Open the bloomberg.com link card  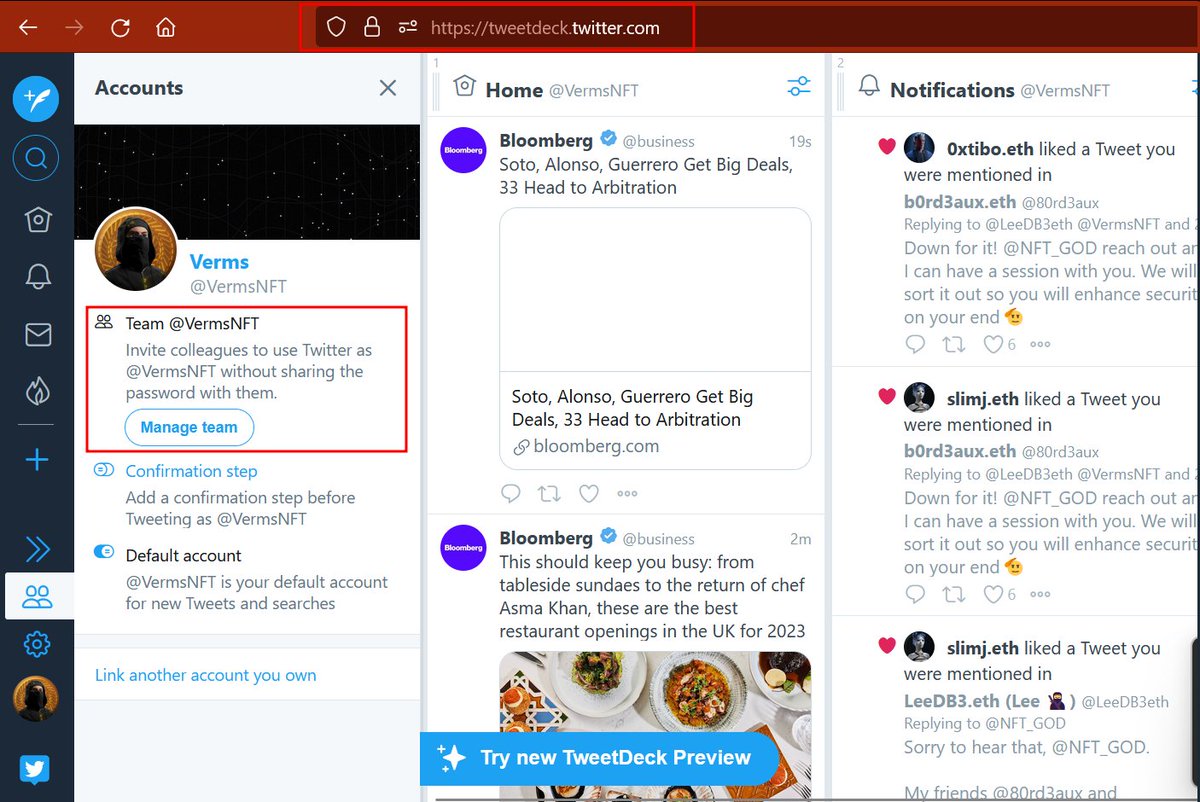[655, 421]
